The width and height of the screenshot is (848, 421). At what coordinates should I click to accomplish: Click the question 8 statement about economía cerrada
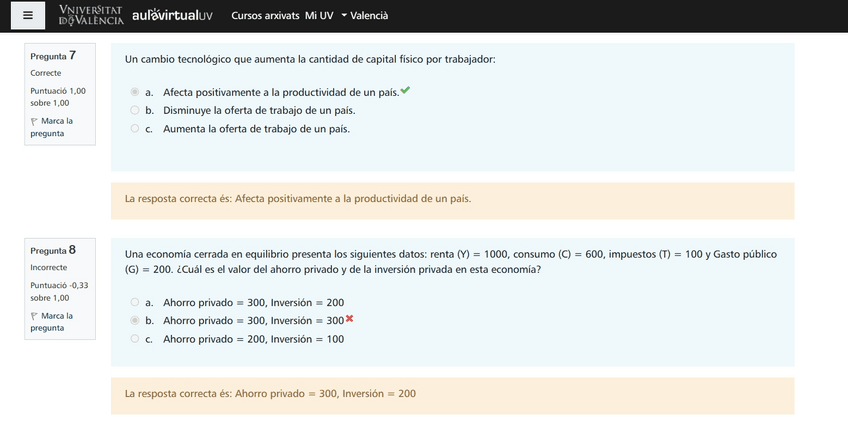[x=451, y=261]
